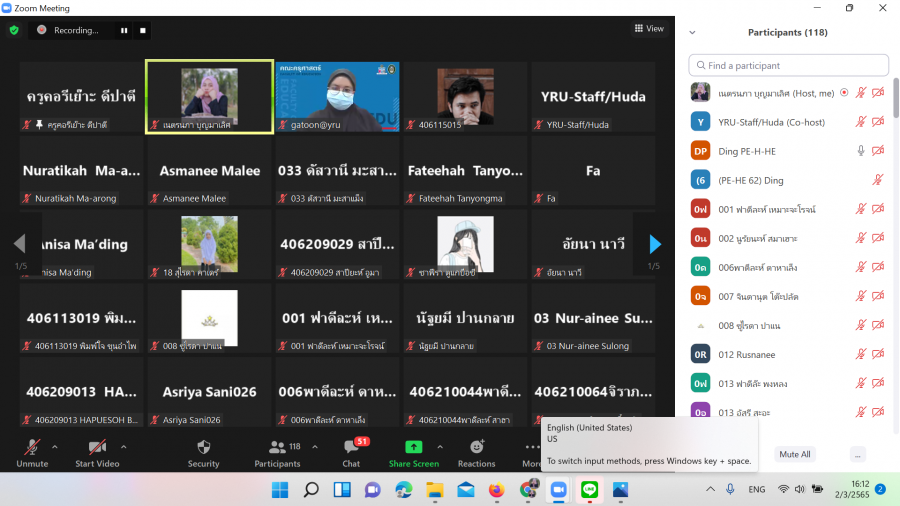Open the View layout menu
Image resolution: width=900 pixels, height=506 pixels.
(x=649, y=28)
